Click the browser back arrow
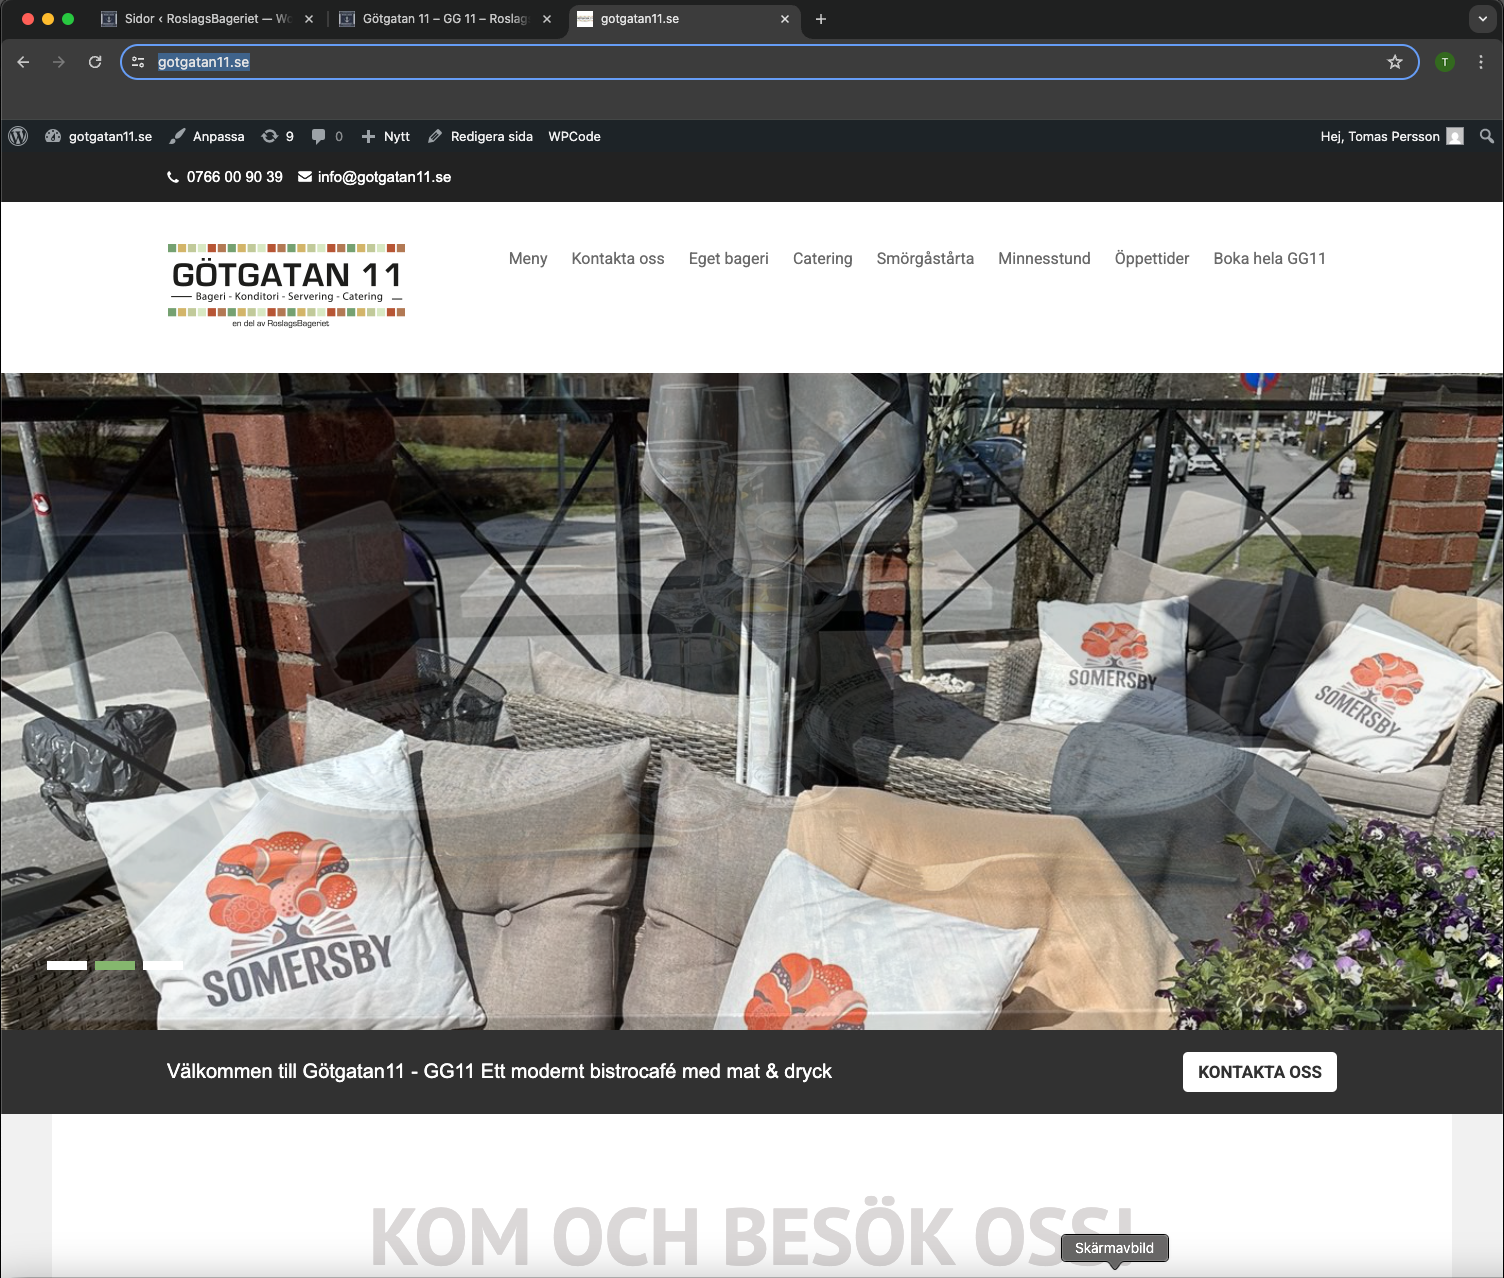This screenshot has width=1504, height=1278. pos(23,62)
